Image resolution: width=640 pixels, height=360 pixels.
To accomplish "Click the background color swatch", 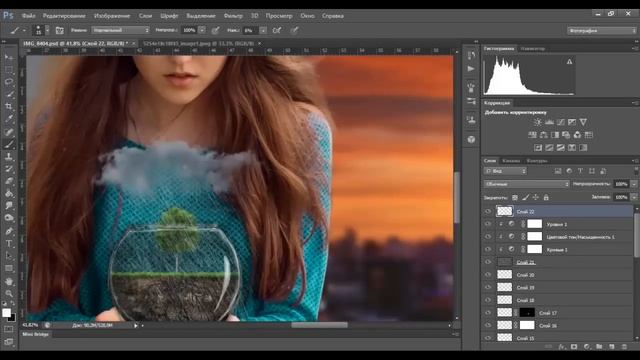I will 12,318.
